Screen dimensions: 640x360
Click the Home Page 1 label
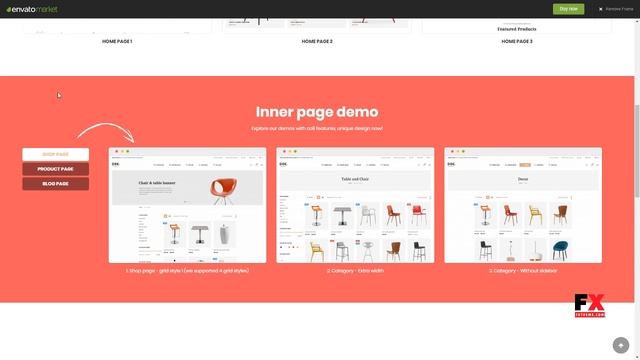117,41
